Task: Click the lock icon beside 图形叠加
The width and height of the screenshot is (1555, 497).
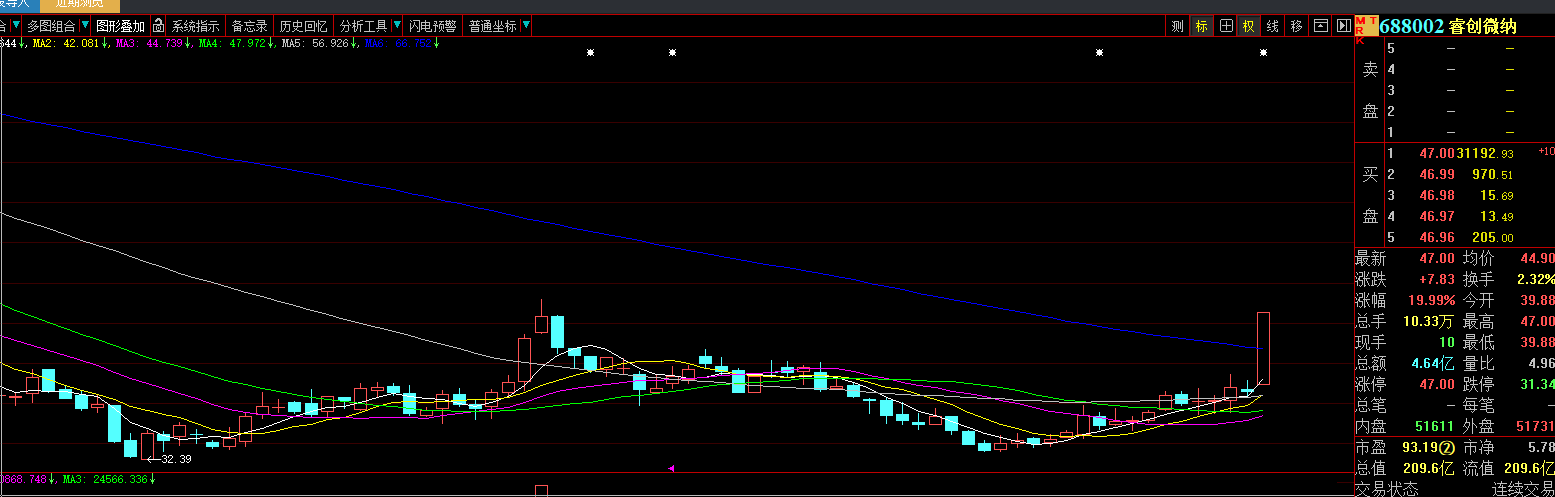Action: coord(158,26)
